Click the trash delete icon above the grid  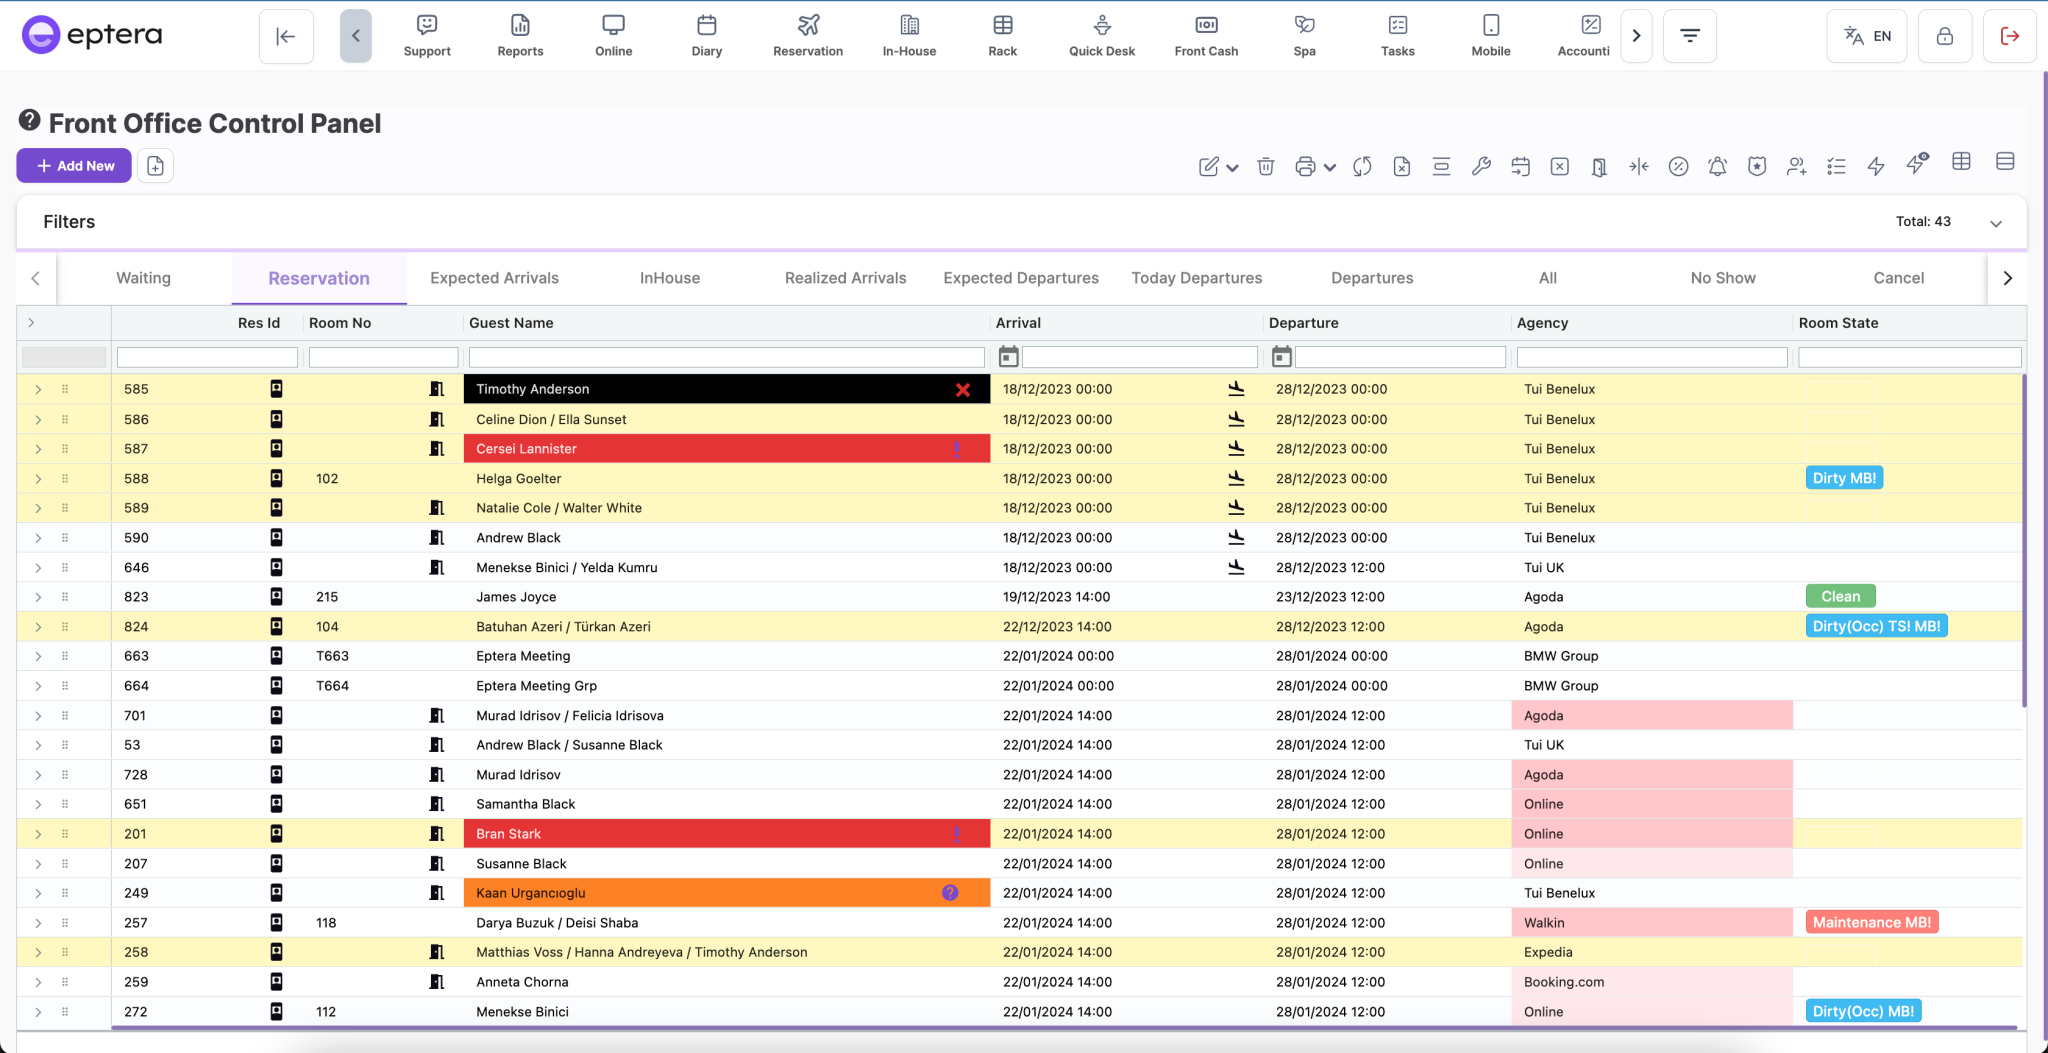[x=1265, y=166]
